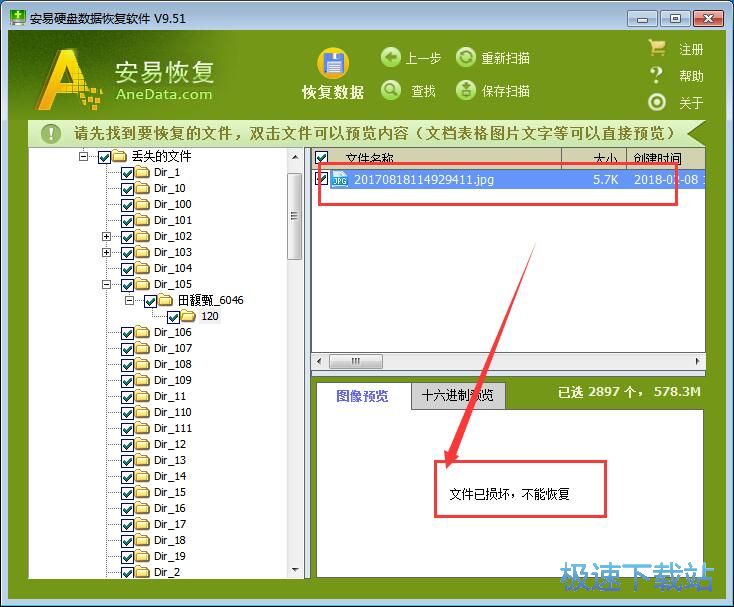Click the tree scrollbar up arrow
This screenshot has width=734, height=607.
point(294,157)
